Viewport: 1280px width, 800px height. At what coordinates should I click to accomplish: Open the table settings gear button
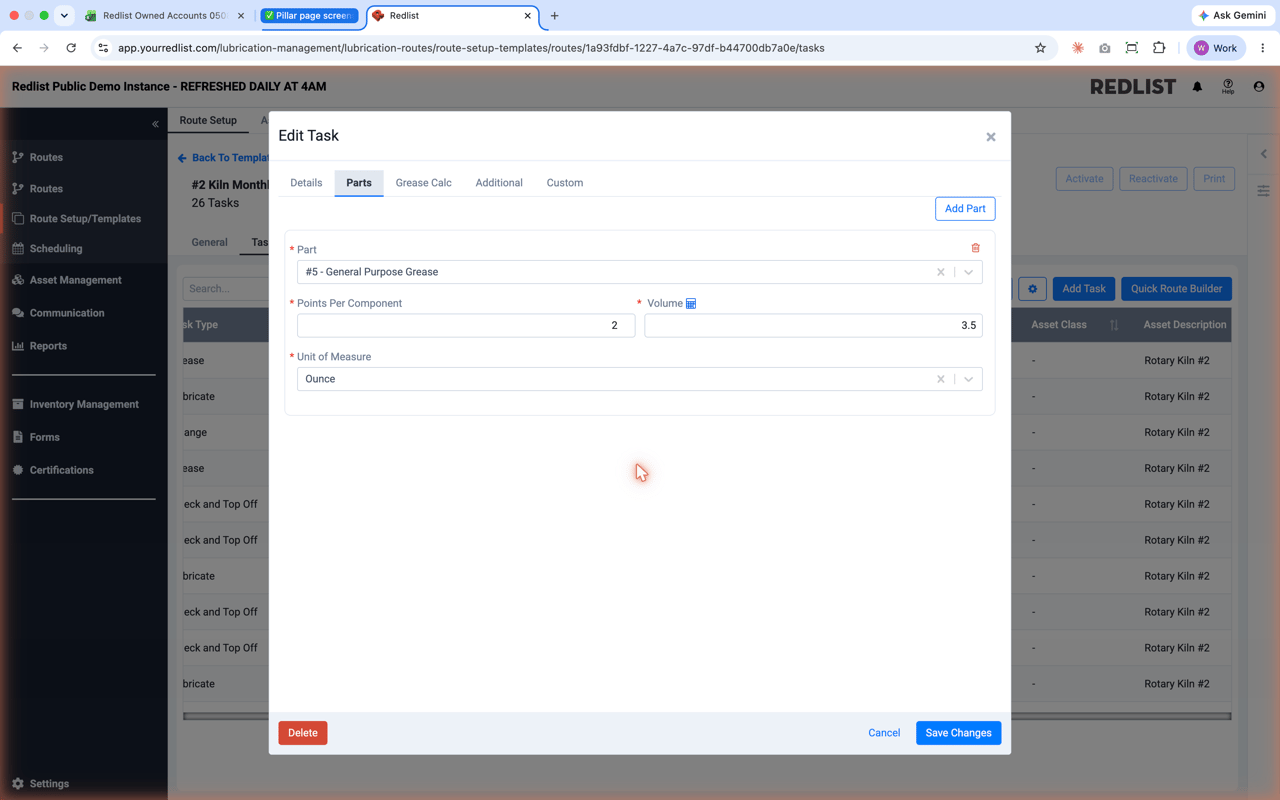[x=1032, y=289]
